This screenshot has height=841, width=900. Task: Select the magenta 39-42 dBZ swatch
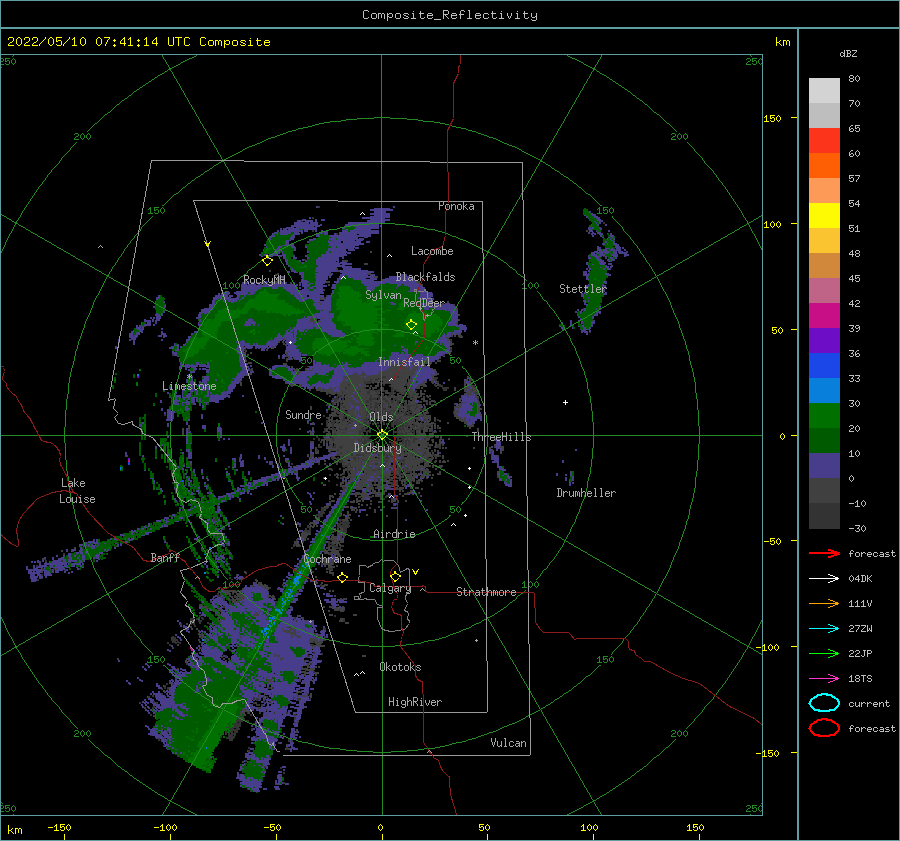point(824,316)
